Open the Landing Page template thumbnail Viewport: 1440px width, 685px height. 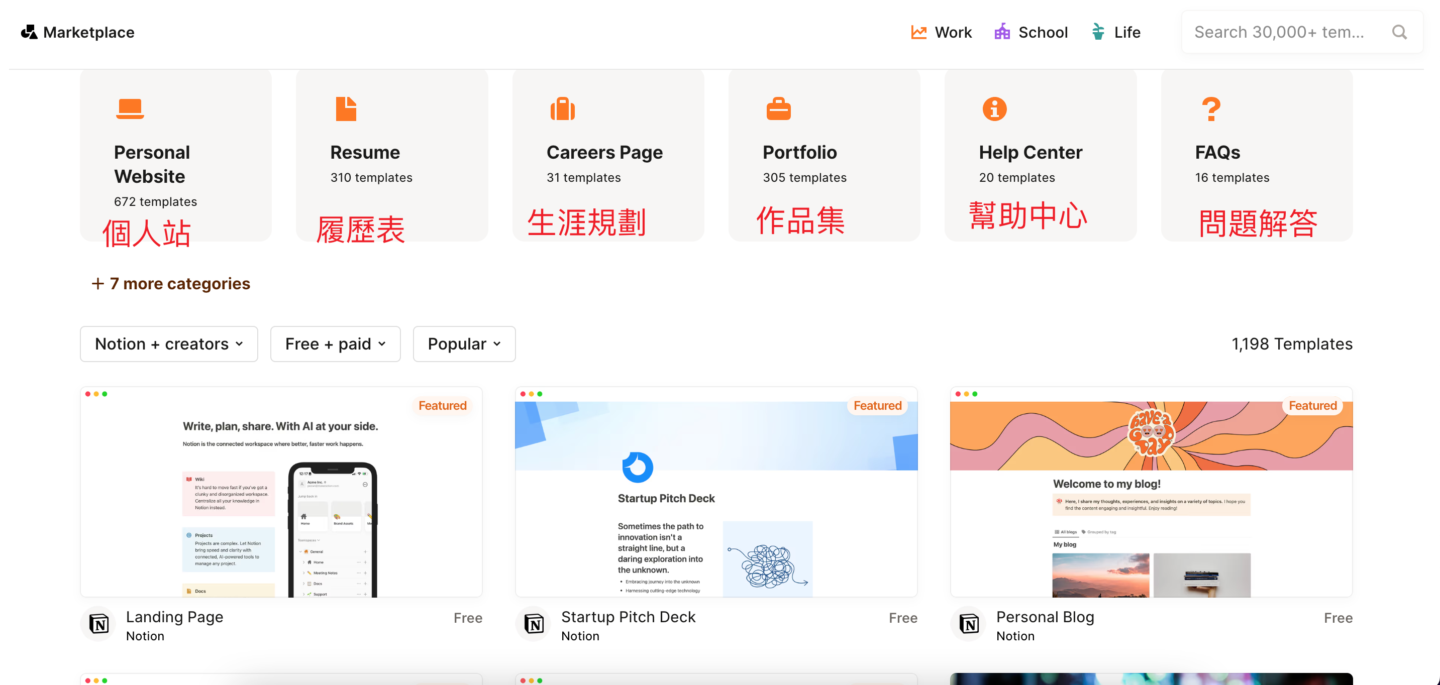coord(281,492)
